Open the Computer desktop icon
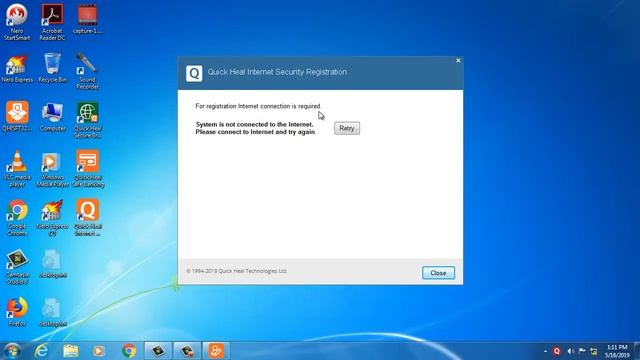Viewport: 640px width, 360px height. [52, 117]
